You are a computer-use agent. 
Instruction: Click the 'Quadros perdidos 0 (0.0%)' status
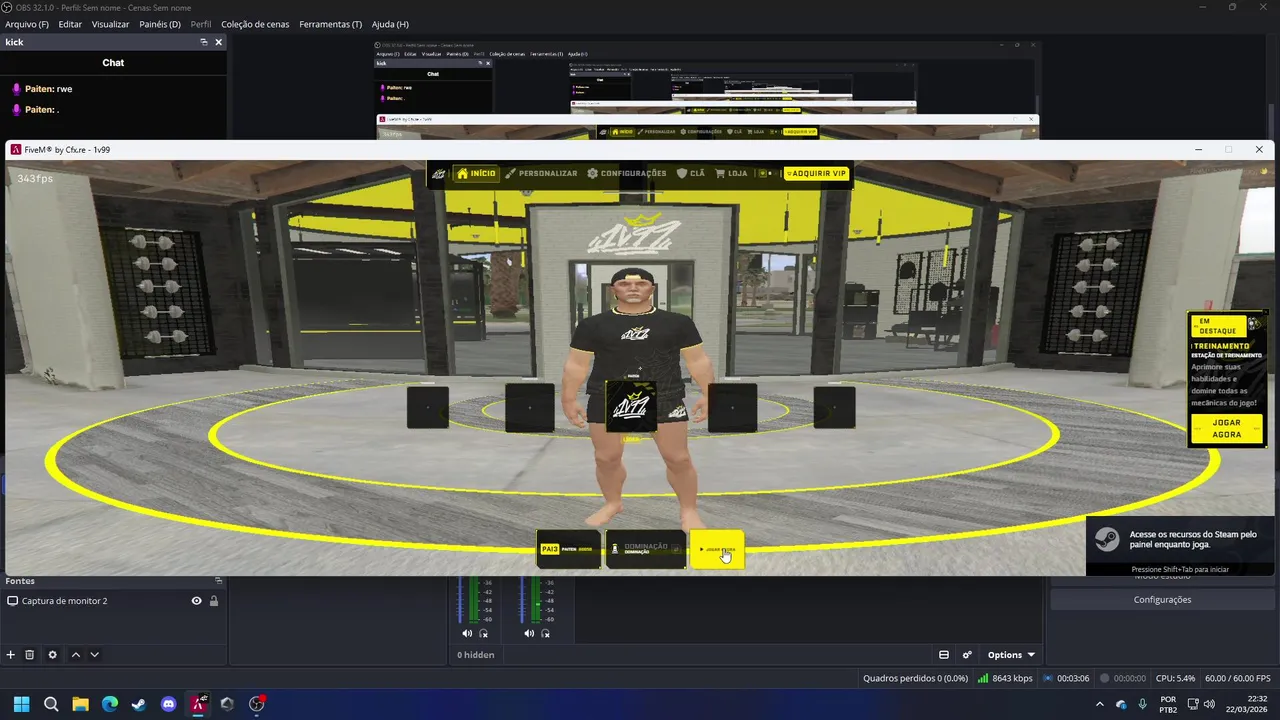pos(915,678)
